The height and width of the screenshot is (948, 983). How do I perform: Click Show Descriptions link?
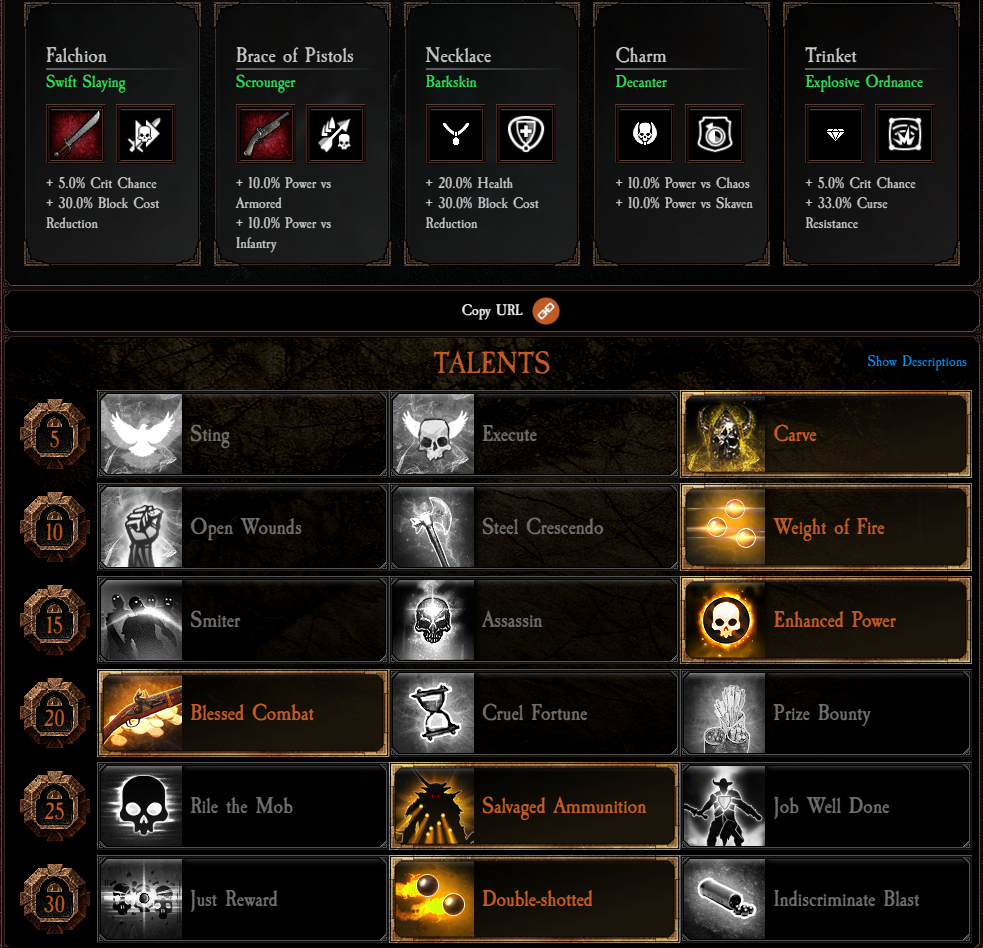pos(917,361)
